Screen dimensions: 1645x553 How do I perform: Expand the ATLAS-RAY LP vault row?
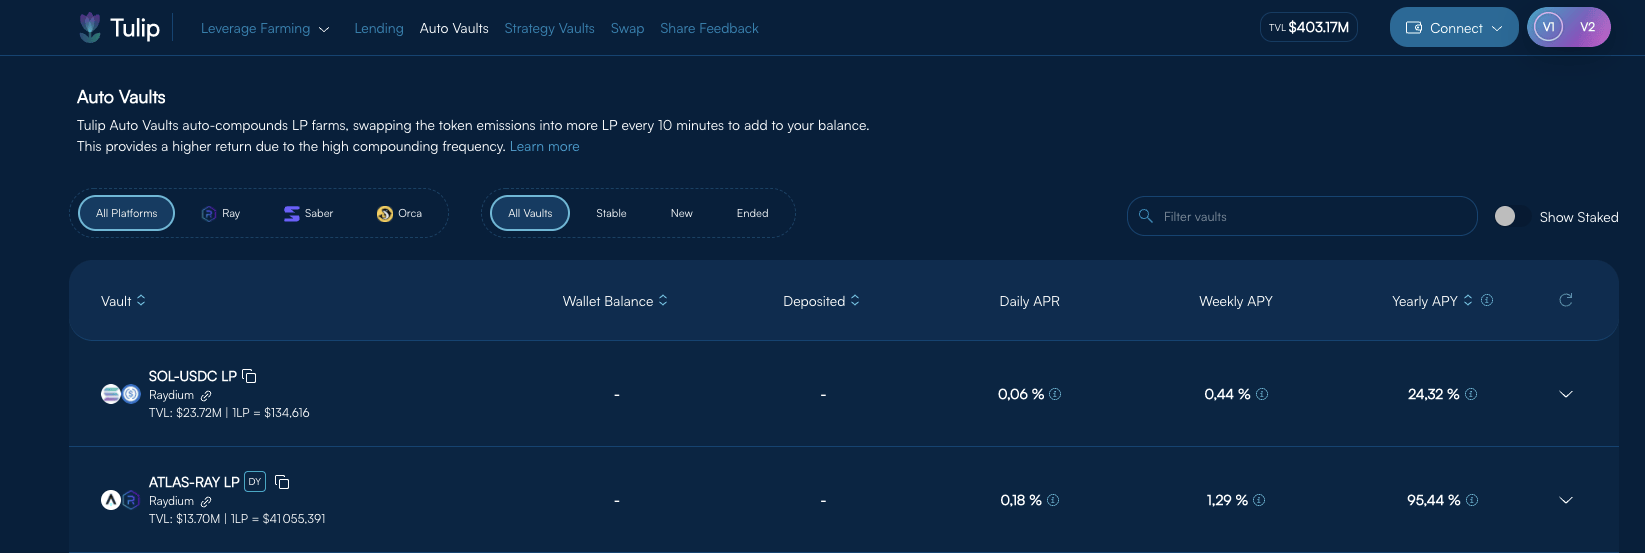(1566, 500)
